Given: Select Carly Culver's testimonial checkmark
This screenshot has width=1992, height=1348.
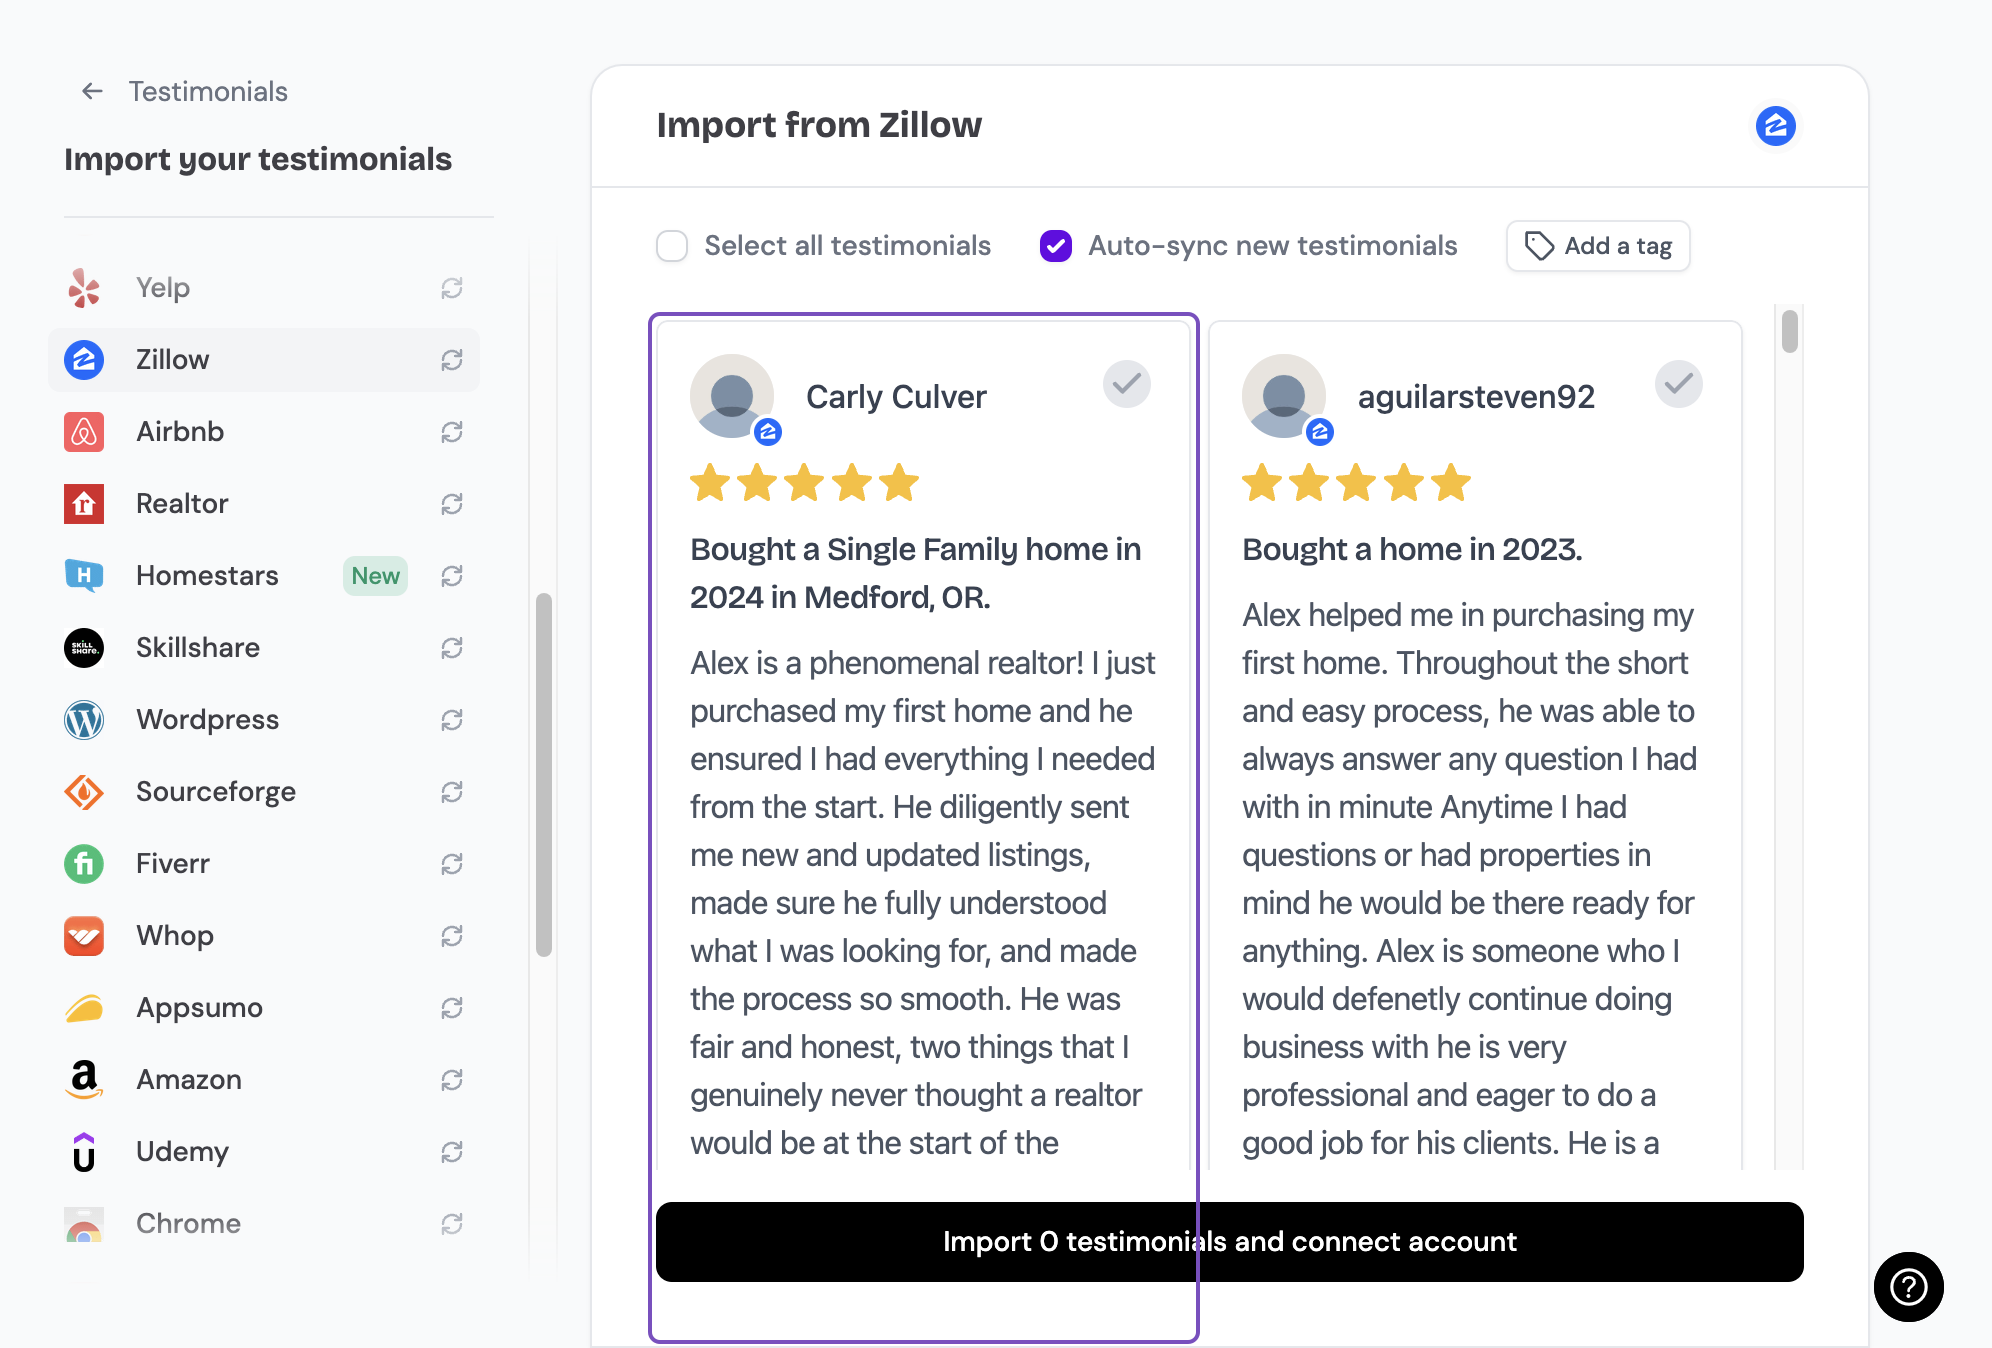Looking at the screenshot, I should click(x=1127, y=384).
